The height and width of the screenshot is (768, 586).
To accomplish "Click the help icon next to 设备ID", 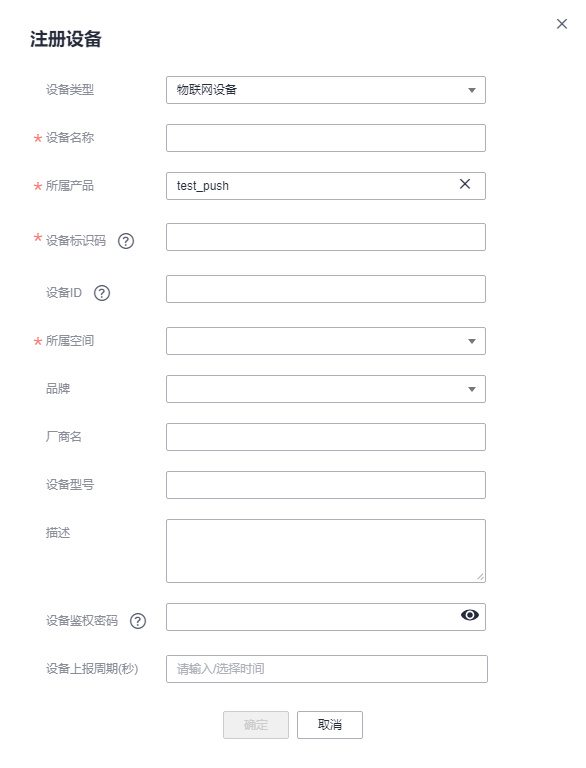I will [x=102, y=293].
